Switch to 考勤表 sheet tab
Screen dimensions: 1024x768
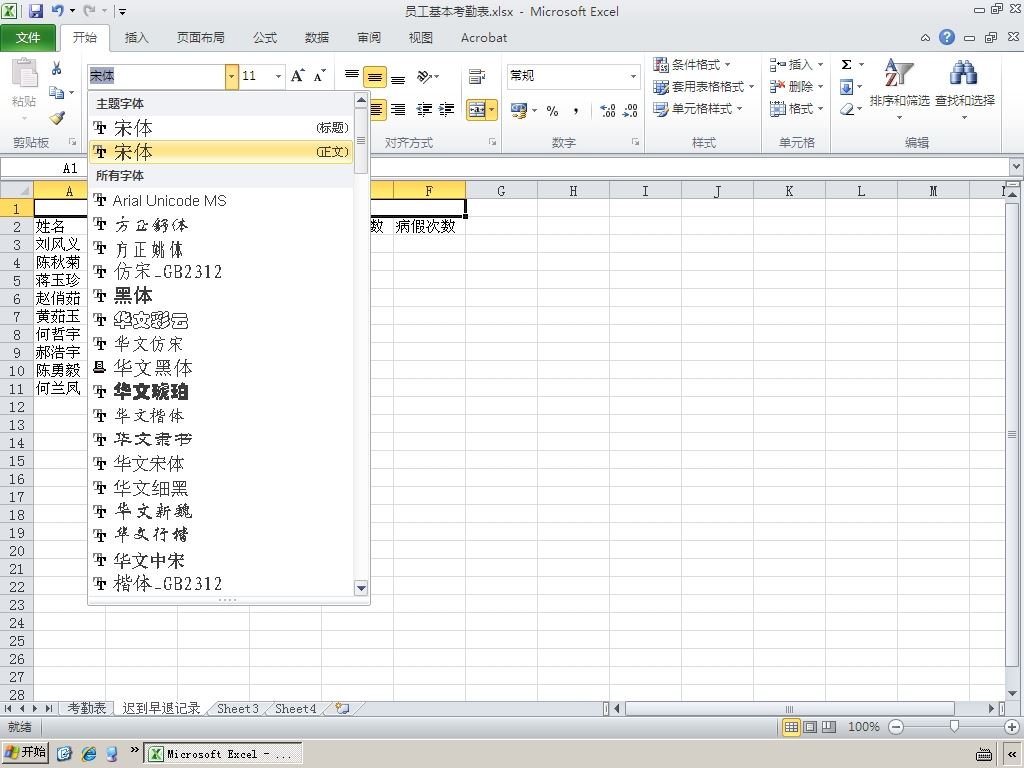pos(87,709)
